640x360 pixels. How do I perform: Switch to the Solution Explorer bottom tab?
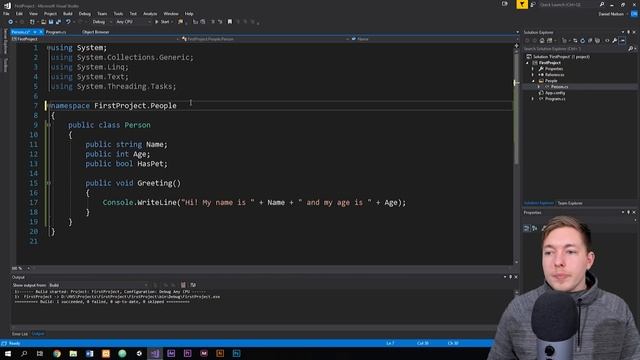point(539,203)
